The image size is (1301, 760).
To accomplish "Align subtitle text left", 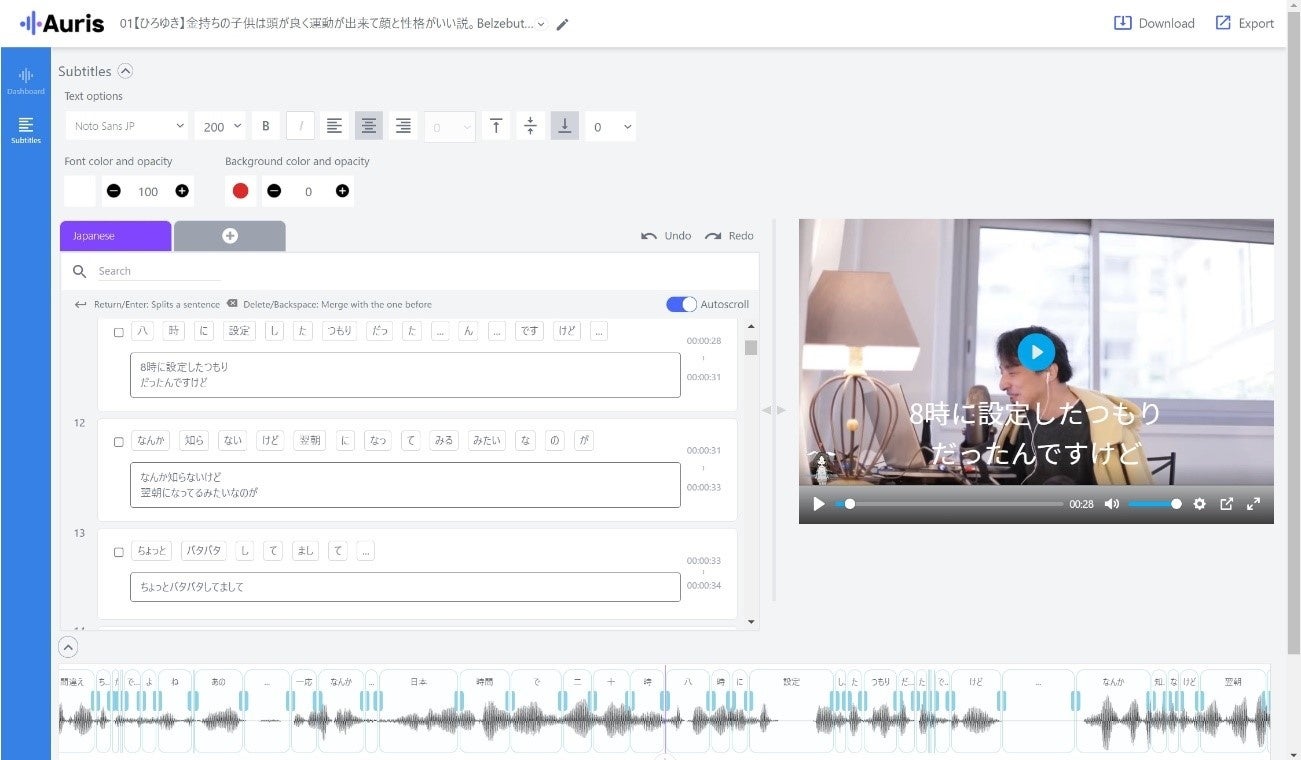I will pos(334,126).
